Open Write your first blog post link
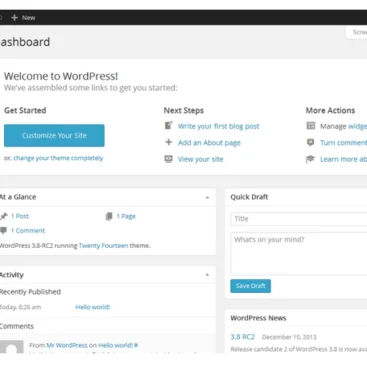The image size is (367, 367). click(x=218, y=126)
